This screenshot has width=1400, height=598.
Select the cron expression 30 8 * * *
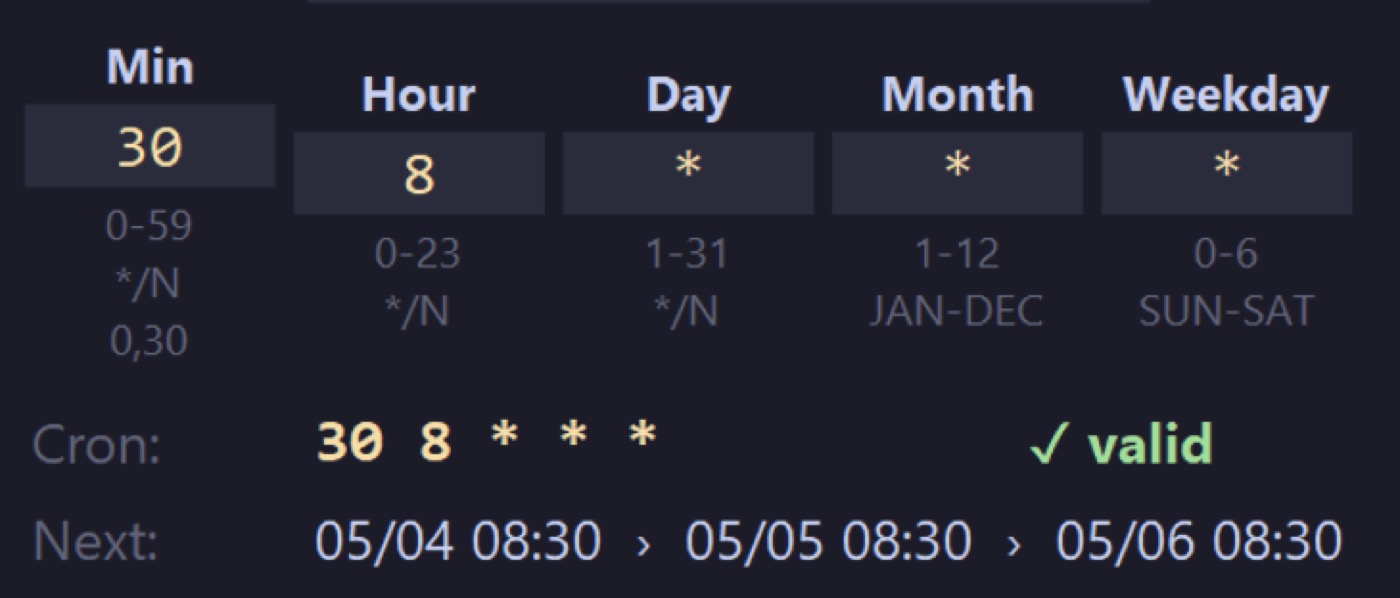[x=486, y=441]
